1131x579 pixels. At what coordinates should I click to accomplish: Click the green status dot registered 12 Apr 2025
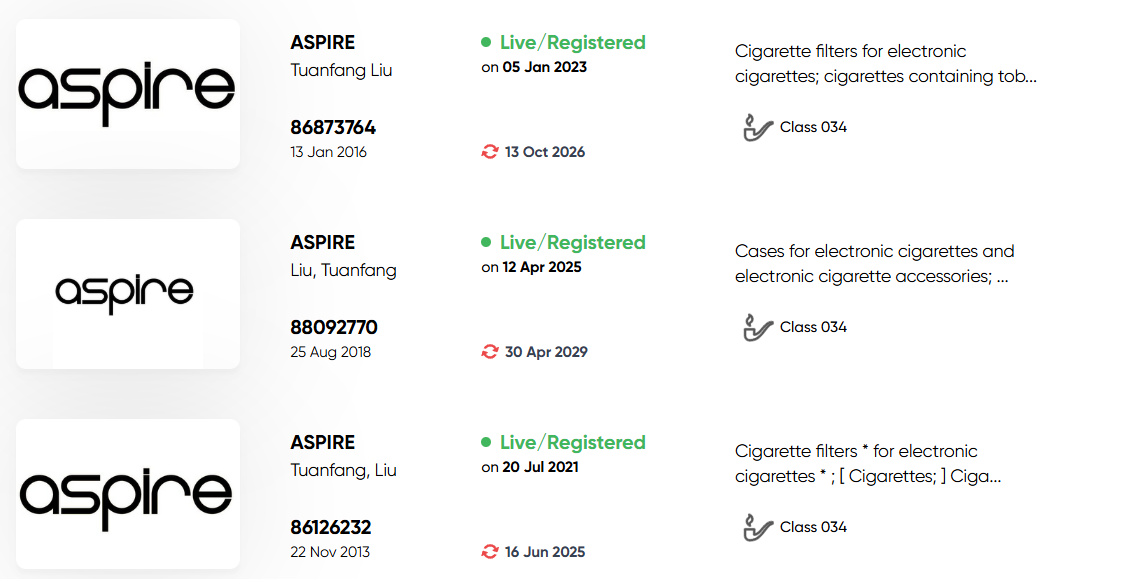pyautogui.click(x=486, y=242)
